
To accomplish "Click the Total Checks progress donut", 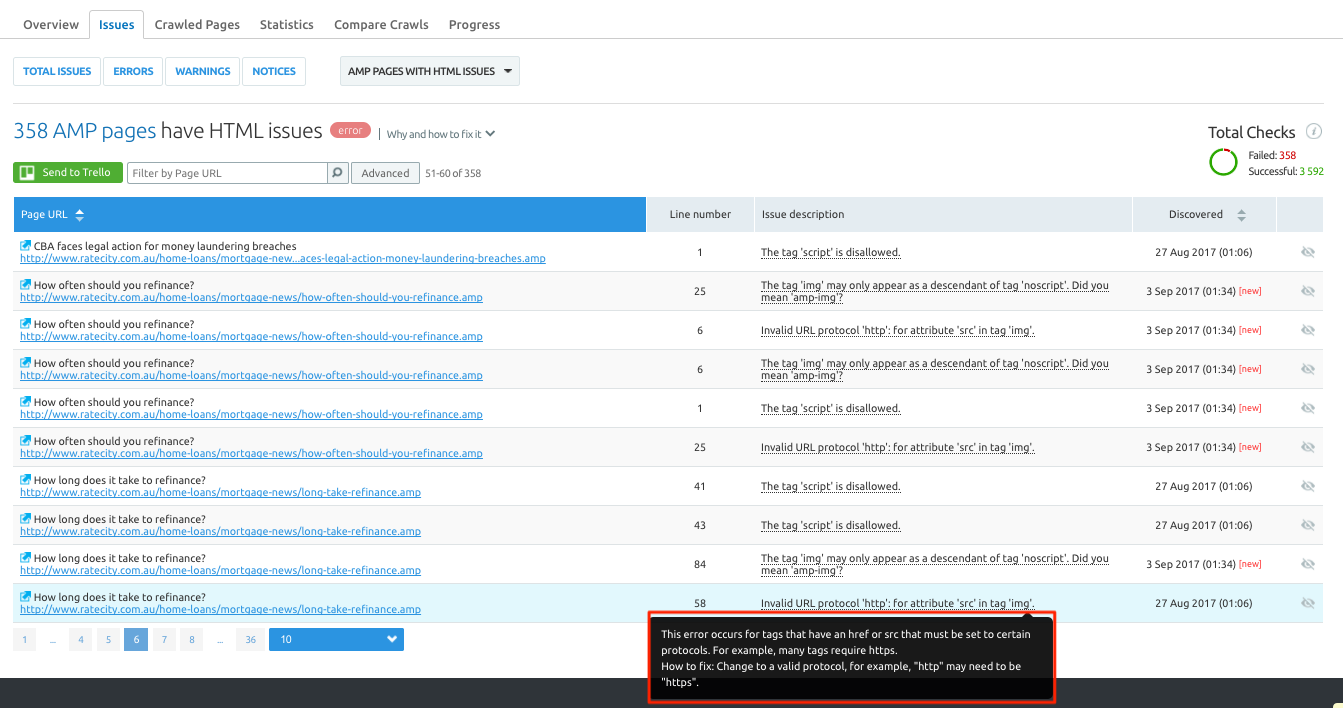I will pos(1224,161).
